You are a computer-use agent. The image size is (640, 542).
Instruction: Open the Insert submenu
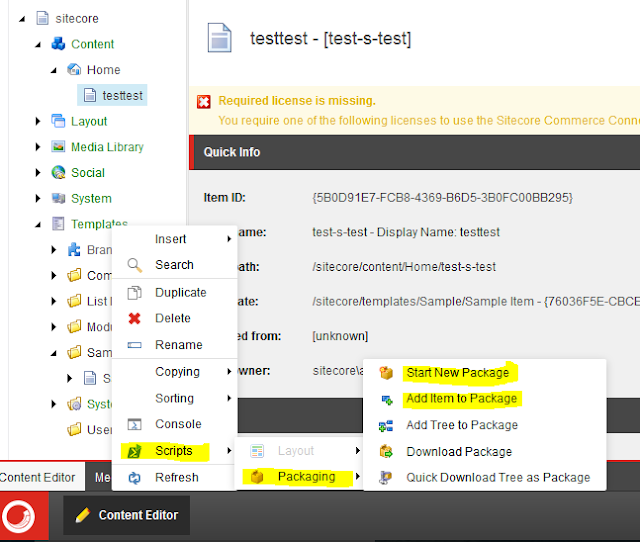point(175,239)
